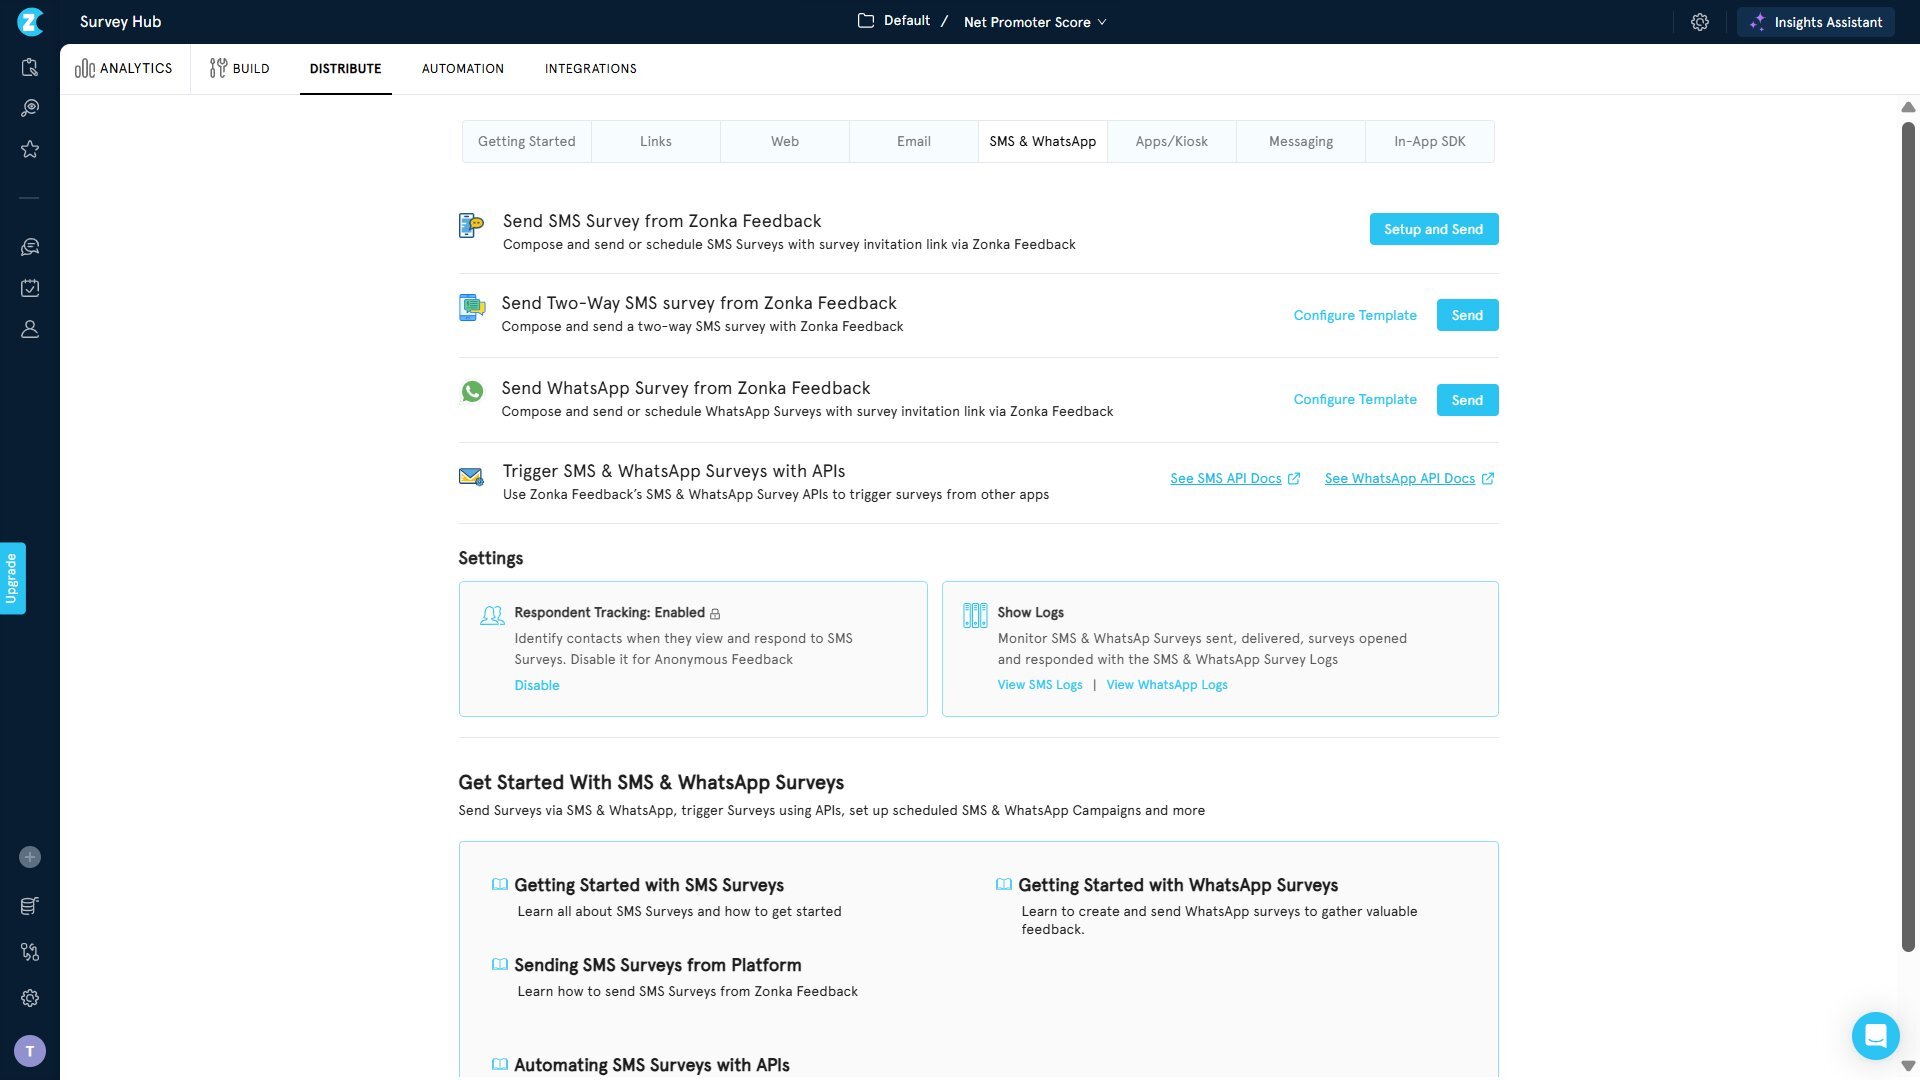Viewport: 1920px width, 1080px height.
Task: Click the API trigger envelope icon
Action: pos(472,477)
